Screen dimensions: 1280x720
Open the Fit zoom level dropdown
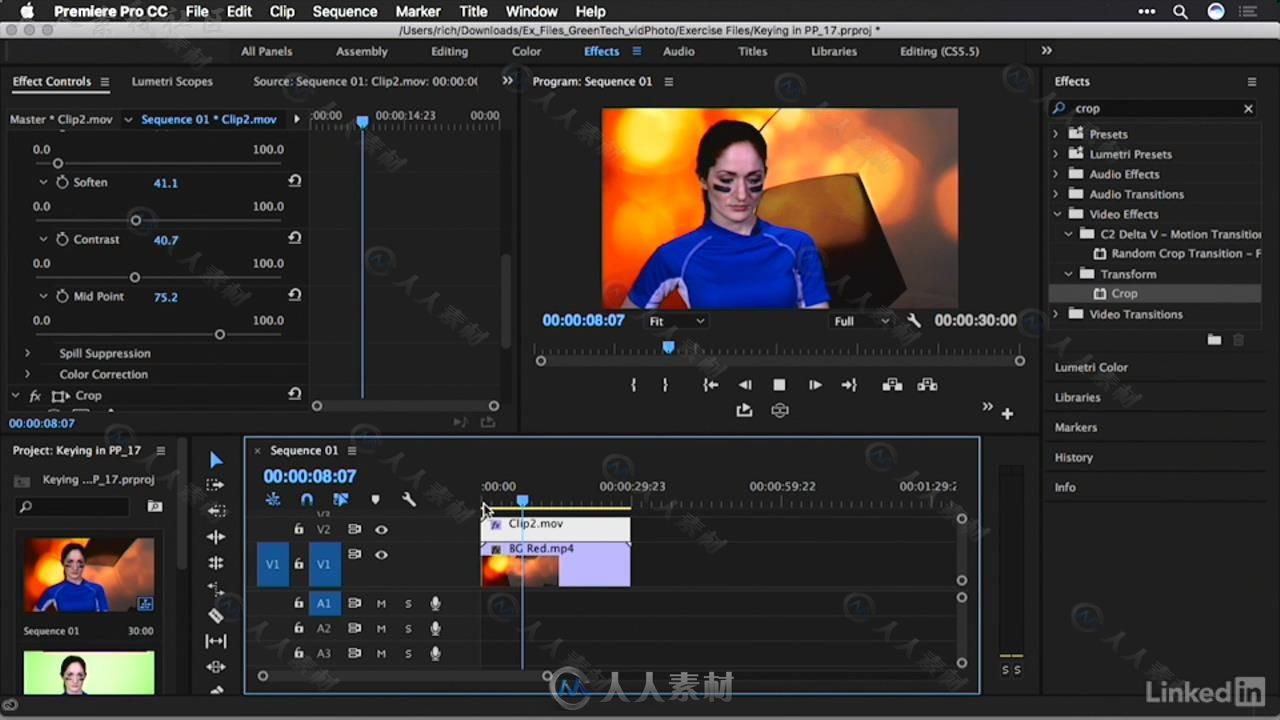coord(677,321)
